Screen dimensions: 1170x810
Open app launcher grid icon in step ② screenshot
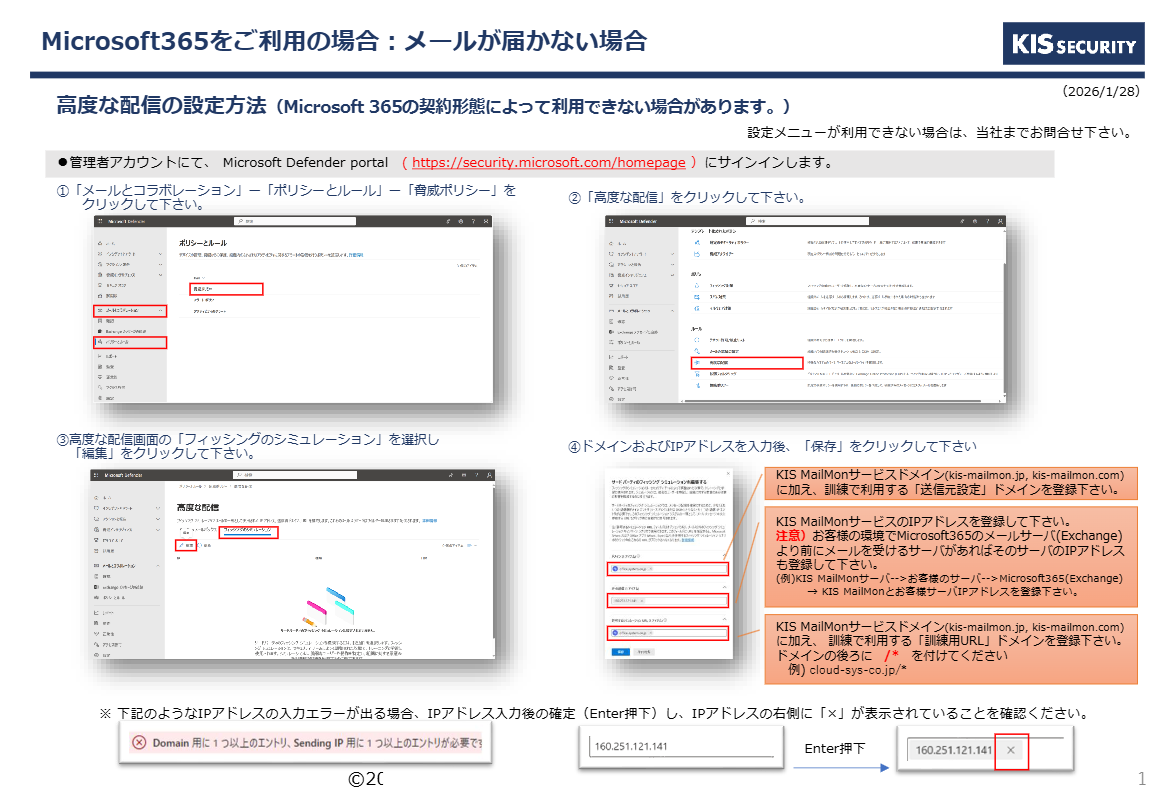tap(611, 222)
